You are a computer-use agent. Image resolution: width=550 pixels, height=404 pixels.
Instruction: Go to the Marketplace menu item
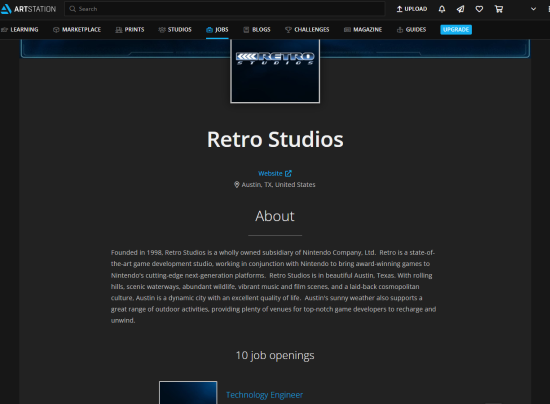point(77,29)
